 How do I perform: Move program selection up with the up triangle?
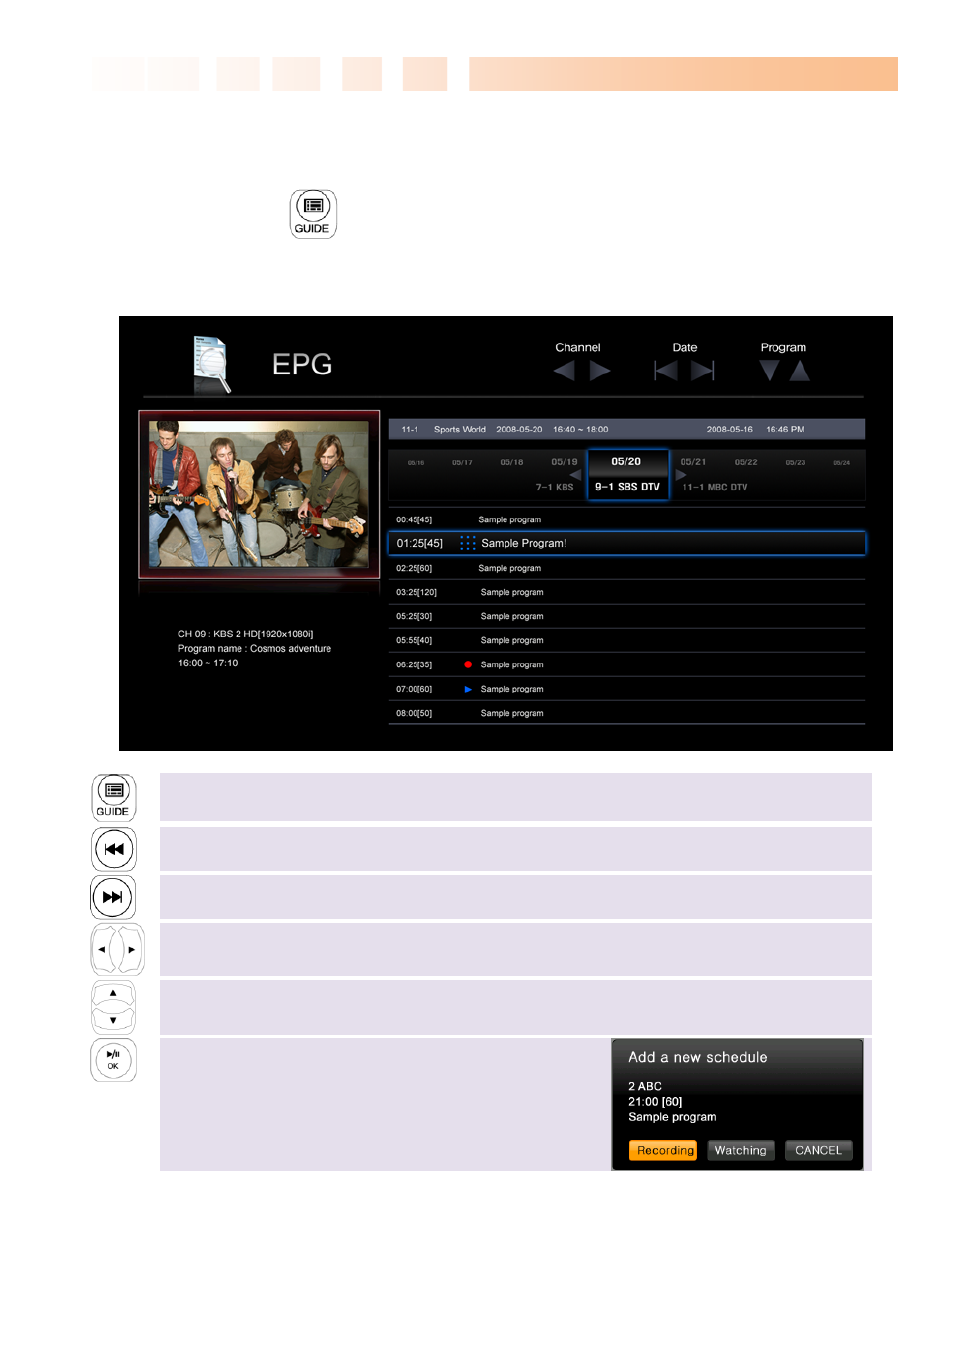click(x=800, y=371)
